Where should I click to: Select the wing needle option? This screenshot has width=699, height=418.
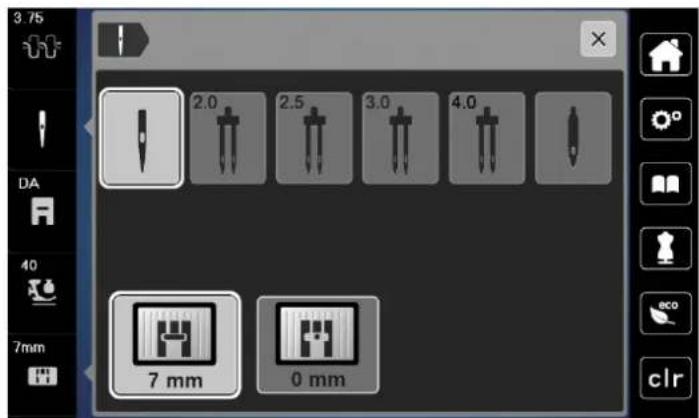click(573, 138)
